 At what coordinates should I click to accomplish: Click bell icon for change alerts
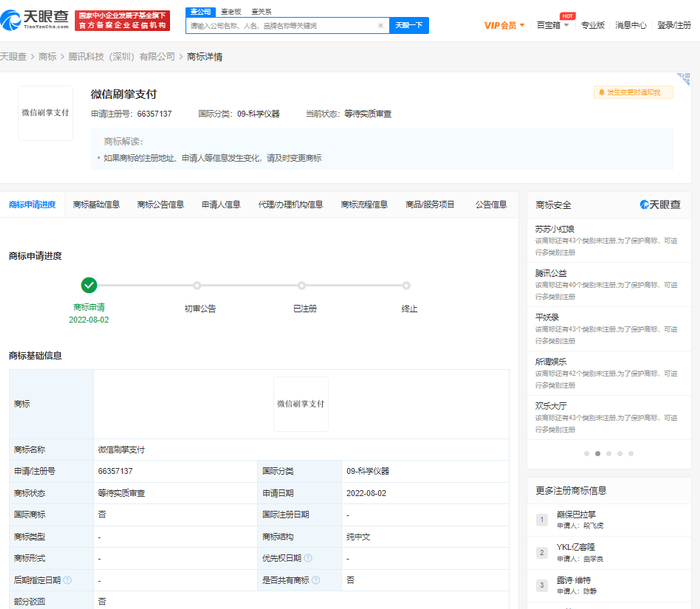pos(601,92)
